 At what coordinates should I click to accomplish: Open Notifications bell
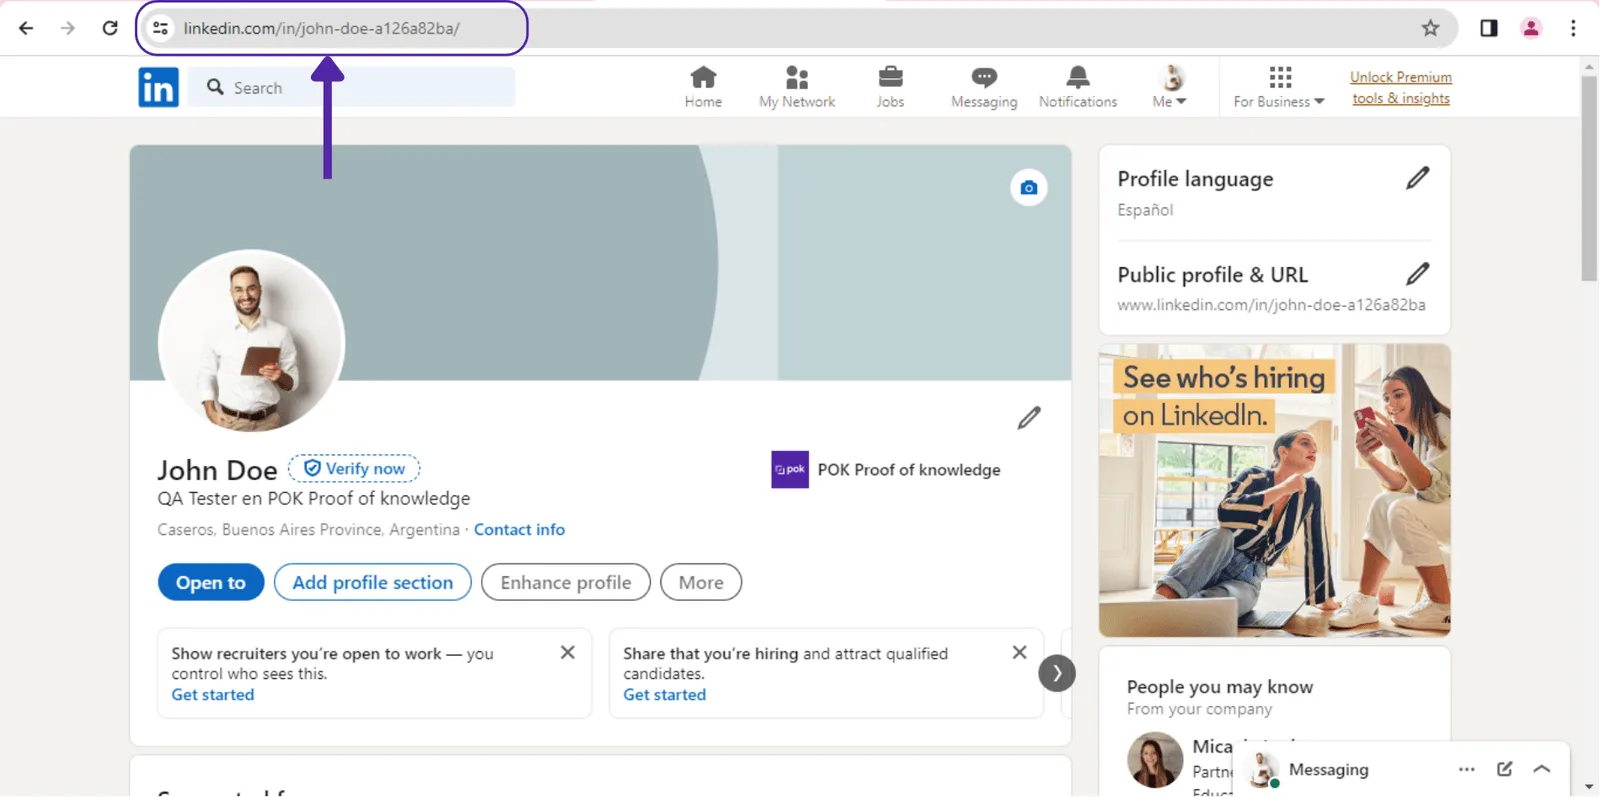[x=1078, y=87]
